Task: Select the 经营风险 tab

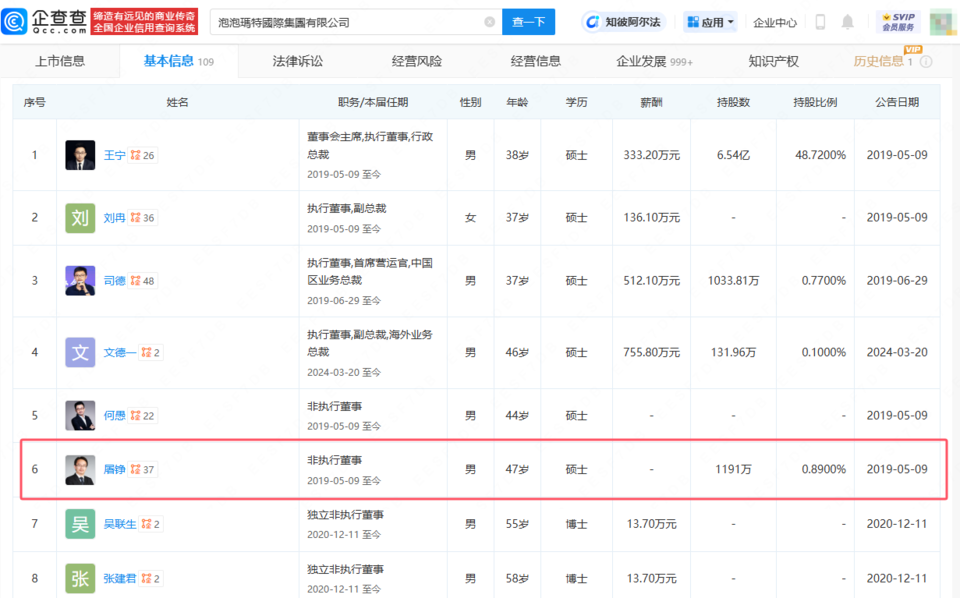Action: 417,62
